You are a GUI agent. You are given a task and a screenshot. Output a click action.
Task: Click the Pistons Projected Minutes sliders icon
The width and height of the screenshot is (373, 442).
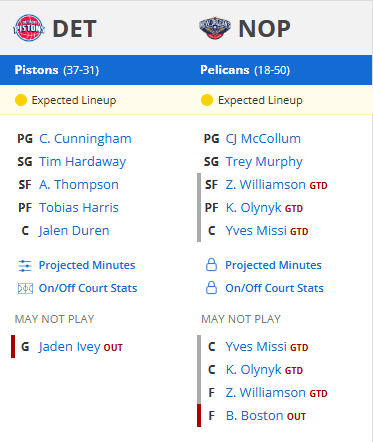coord(25,266)
